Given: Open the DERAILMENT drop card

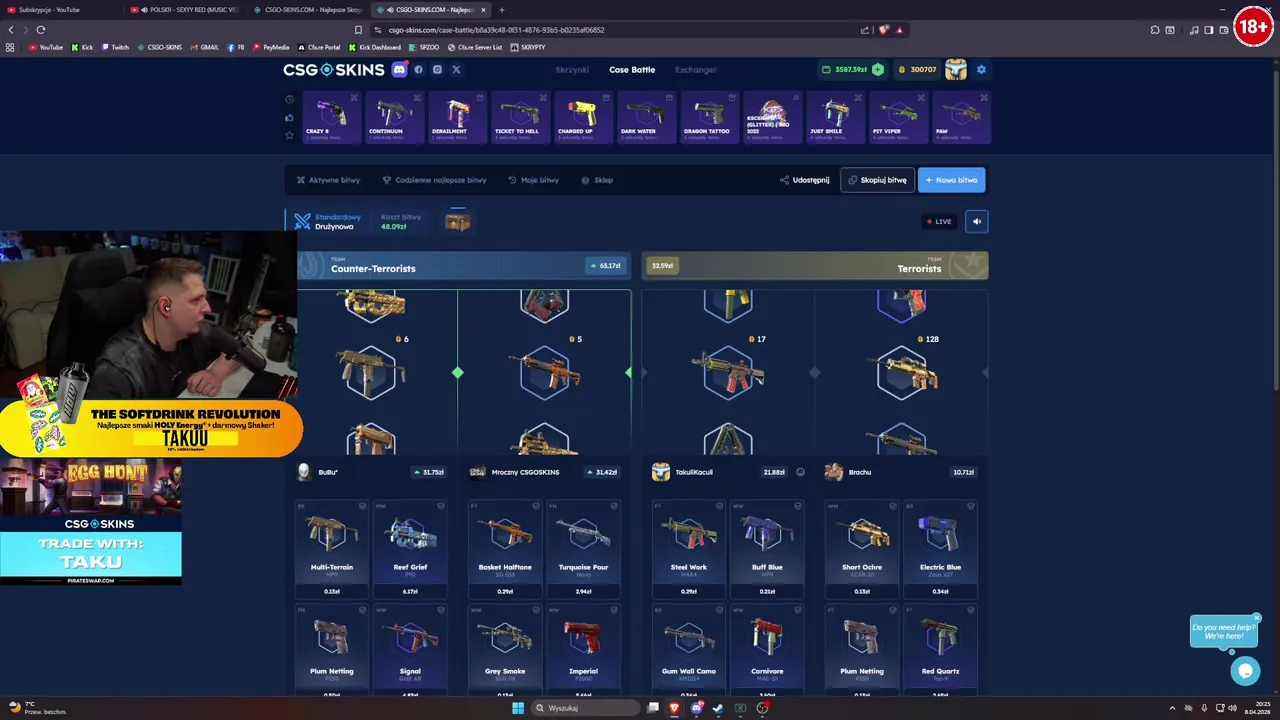Looking at the screenshot, I should click(456, 117).
